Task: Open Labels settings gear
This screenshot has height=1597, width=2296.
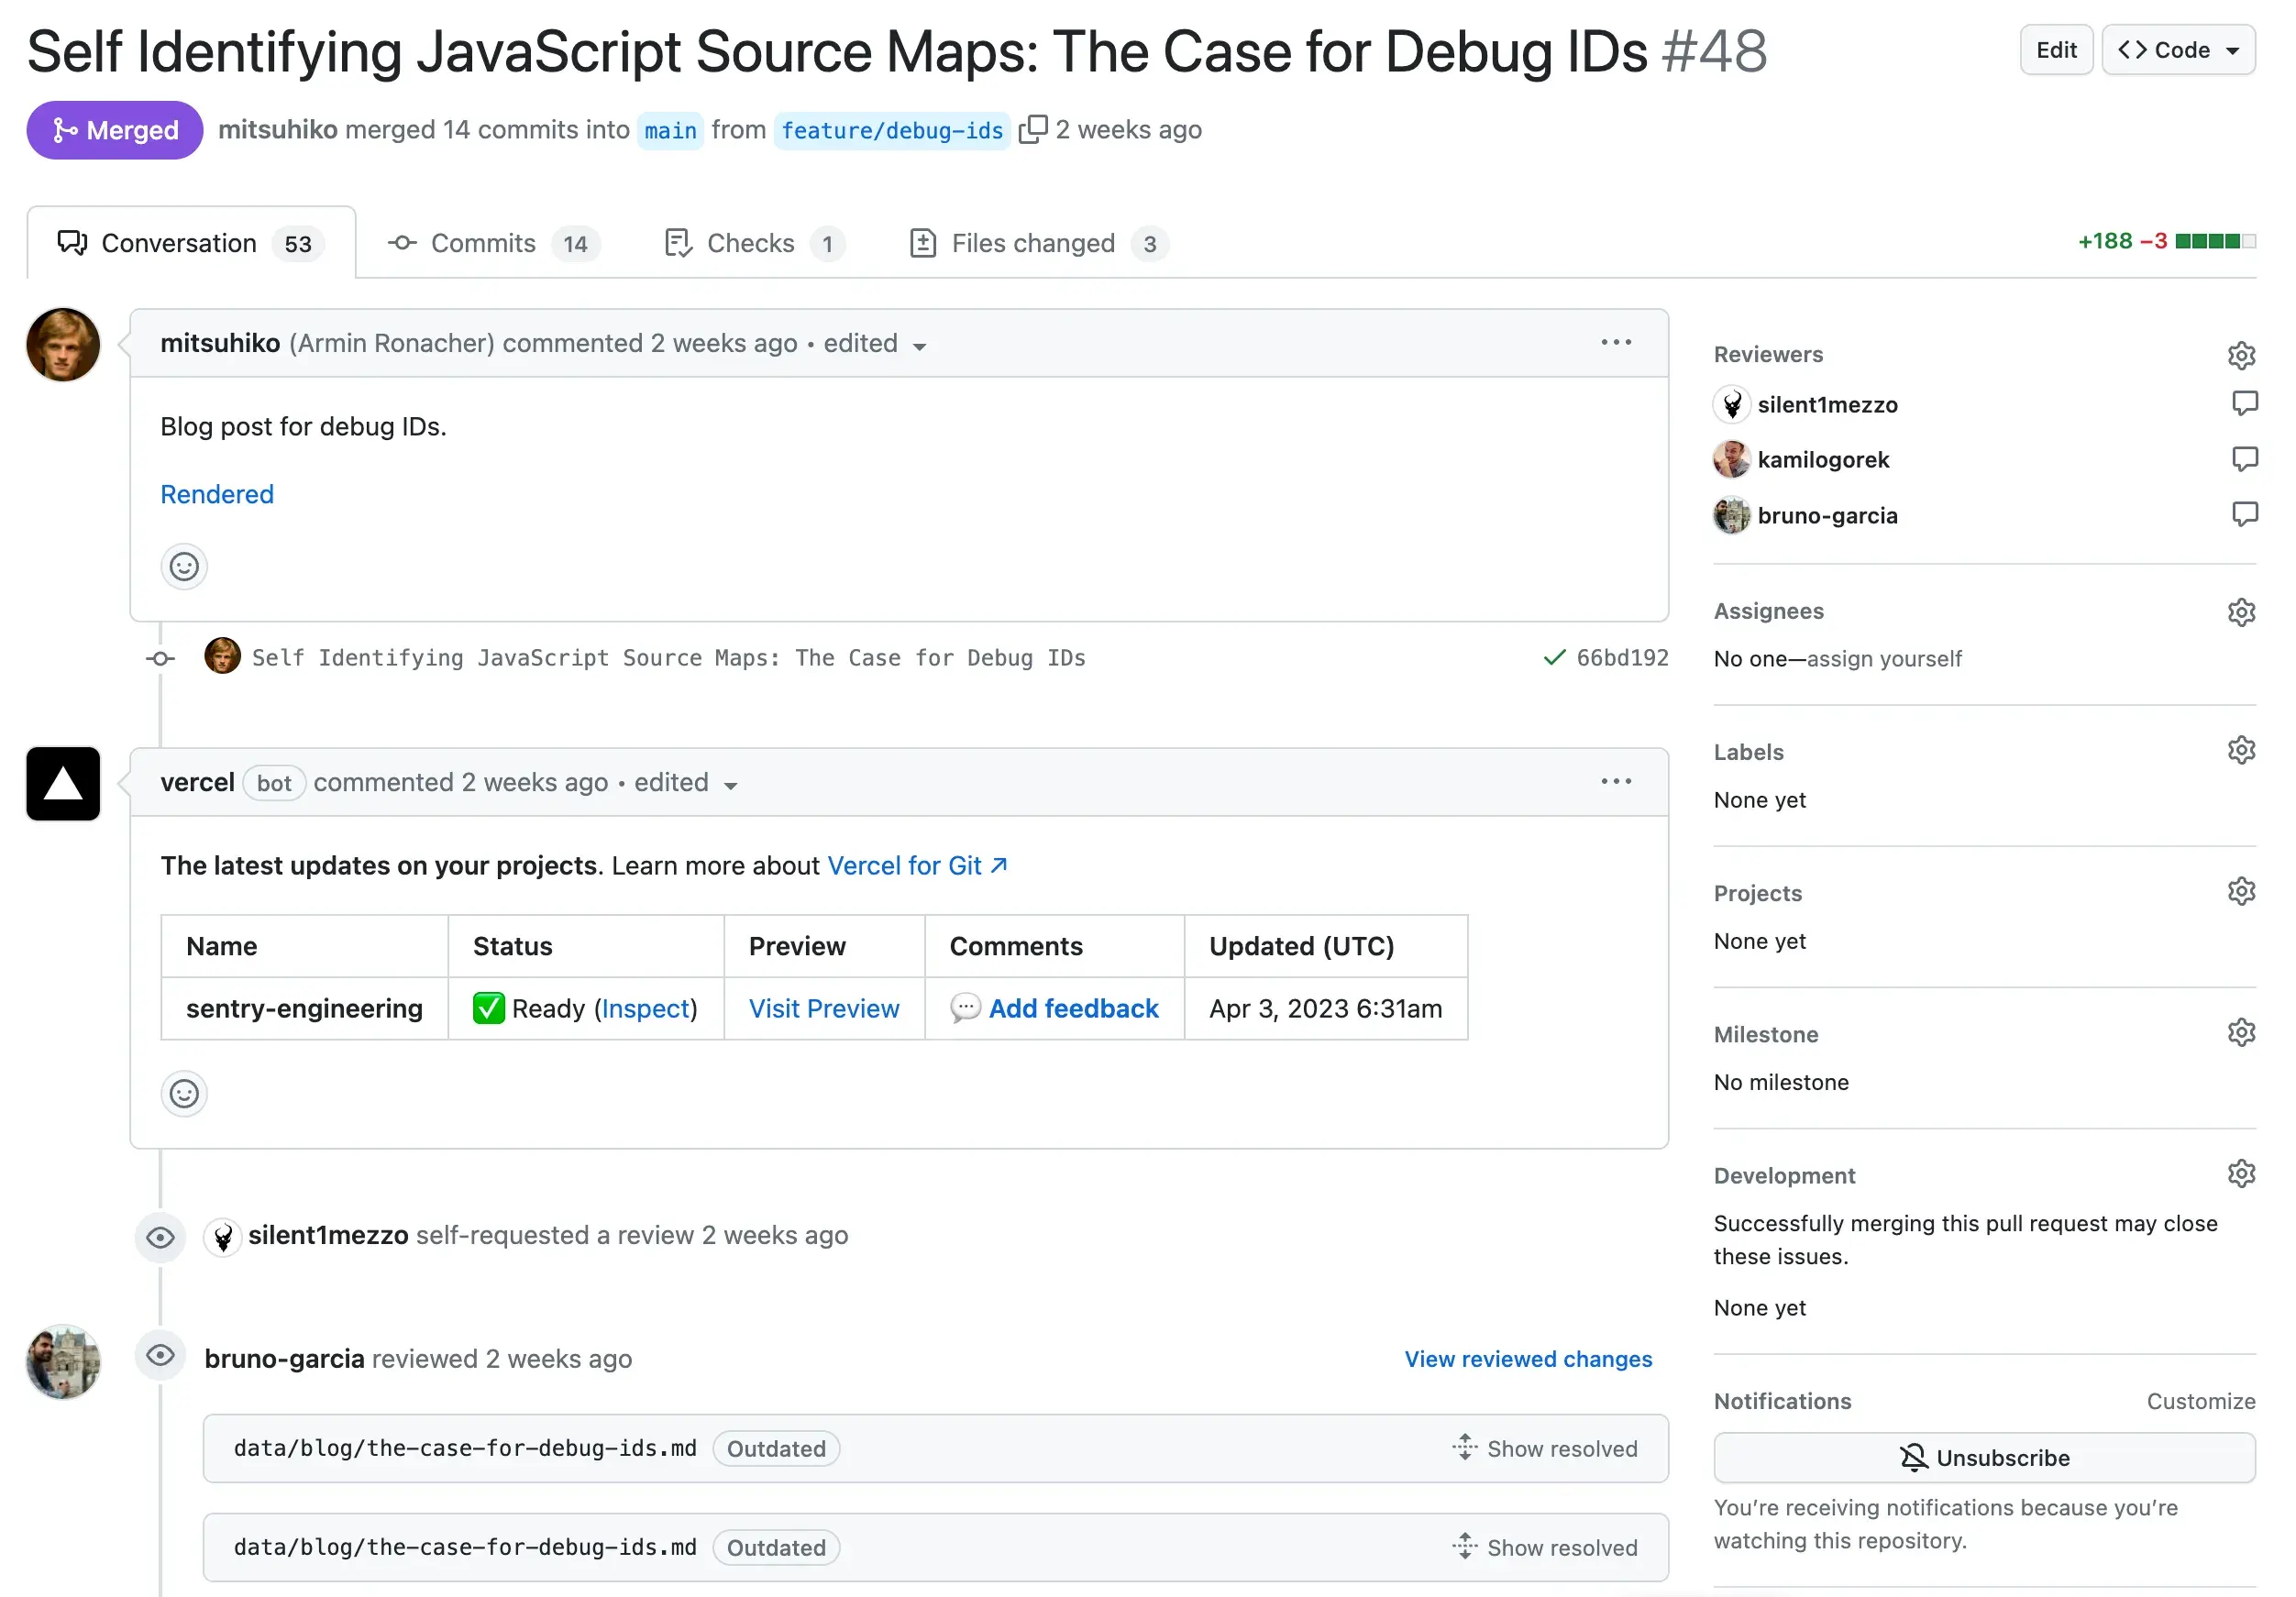Action: tap(2240, 750)
